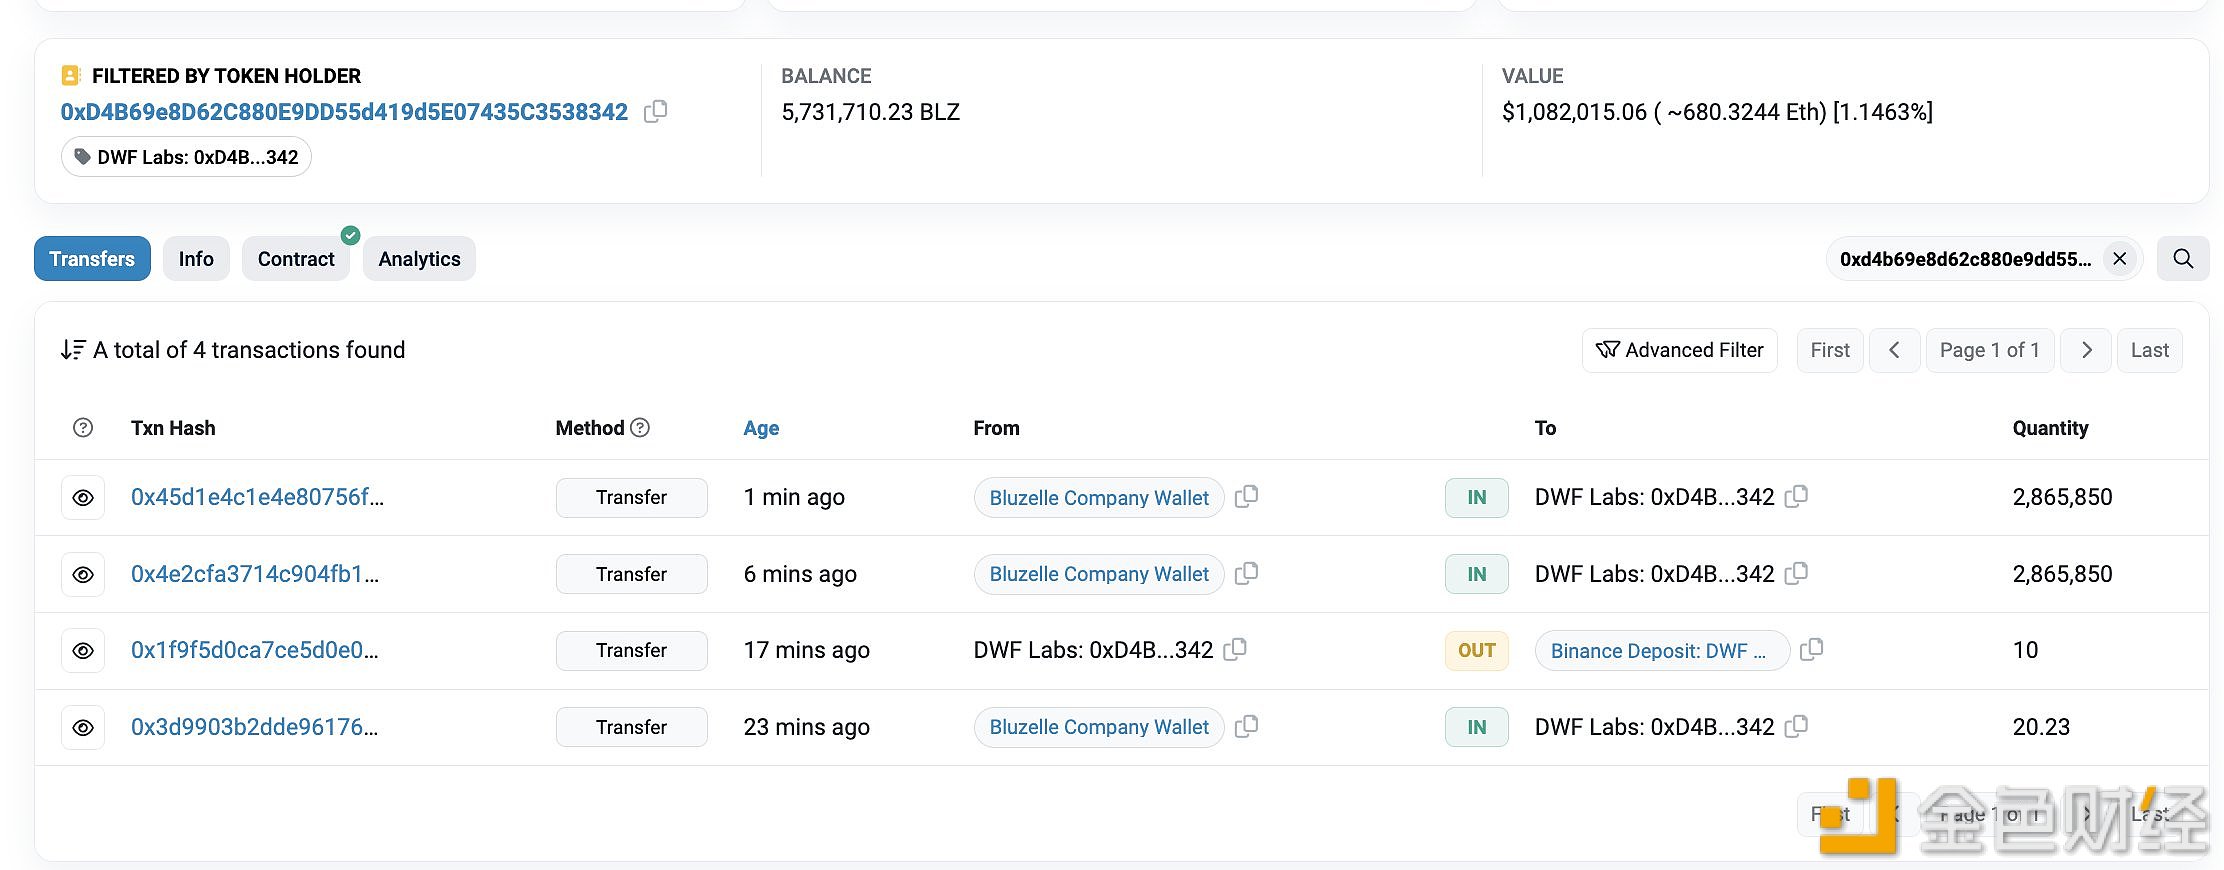Open Bluzelle Company Wallet in 23 mins row
The height and width of the screenshot is (870, 2224).
click(1099, 727)
